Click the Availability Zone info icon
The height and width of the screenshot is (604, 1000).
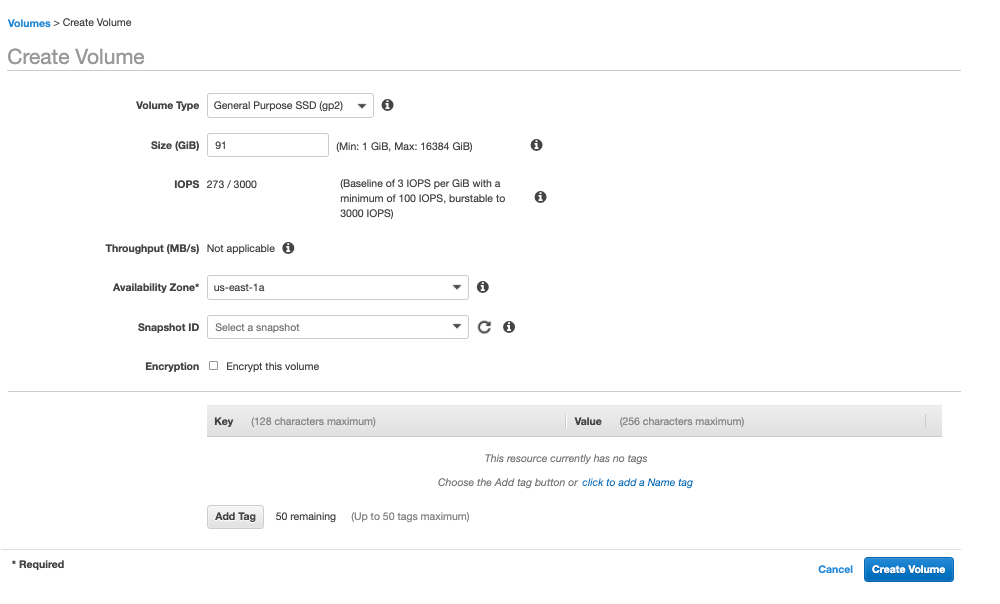pyautogui.click(x=482, y=287)
